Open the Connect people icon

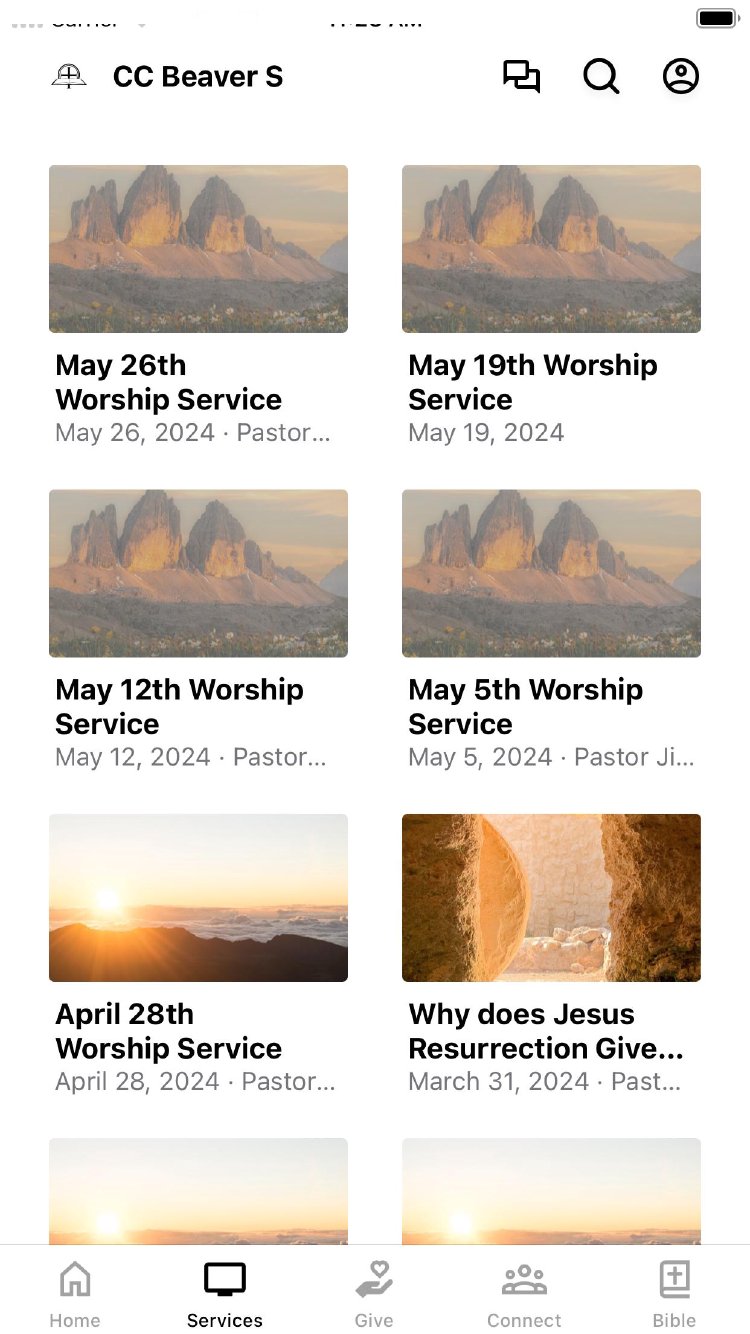pyautogui.click(x=524, y=1280)
